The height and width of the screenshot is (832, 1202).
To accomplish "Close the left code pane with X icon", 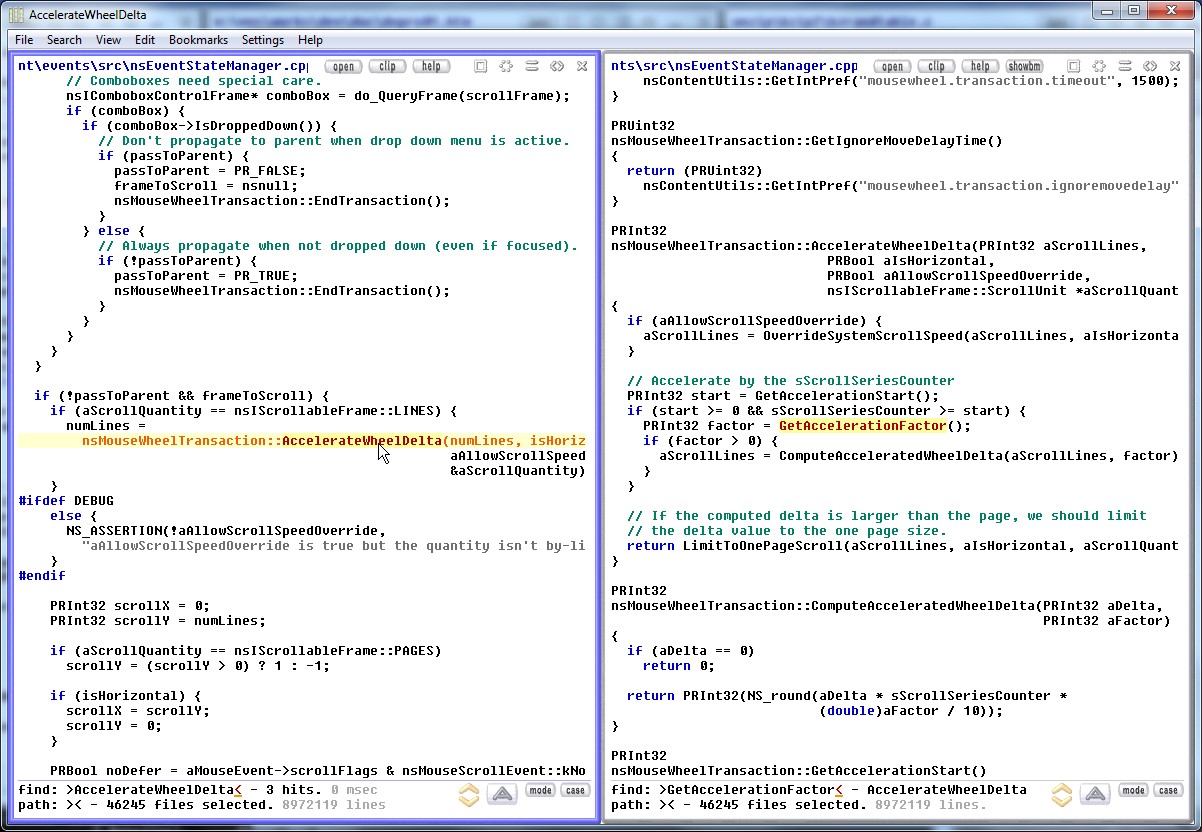I will point(582,66).
